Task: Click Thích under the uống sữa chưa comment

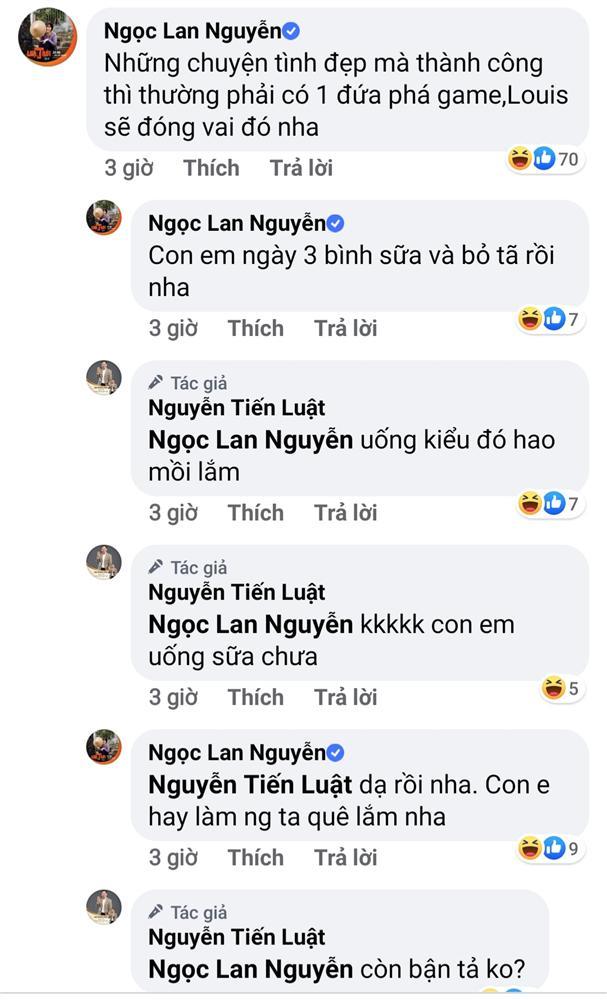Action: point(256,697)
